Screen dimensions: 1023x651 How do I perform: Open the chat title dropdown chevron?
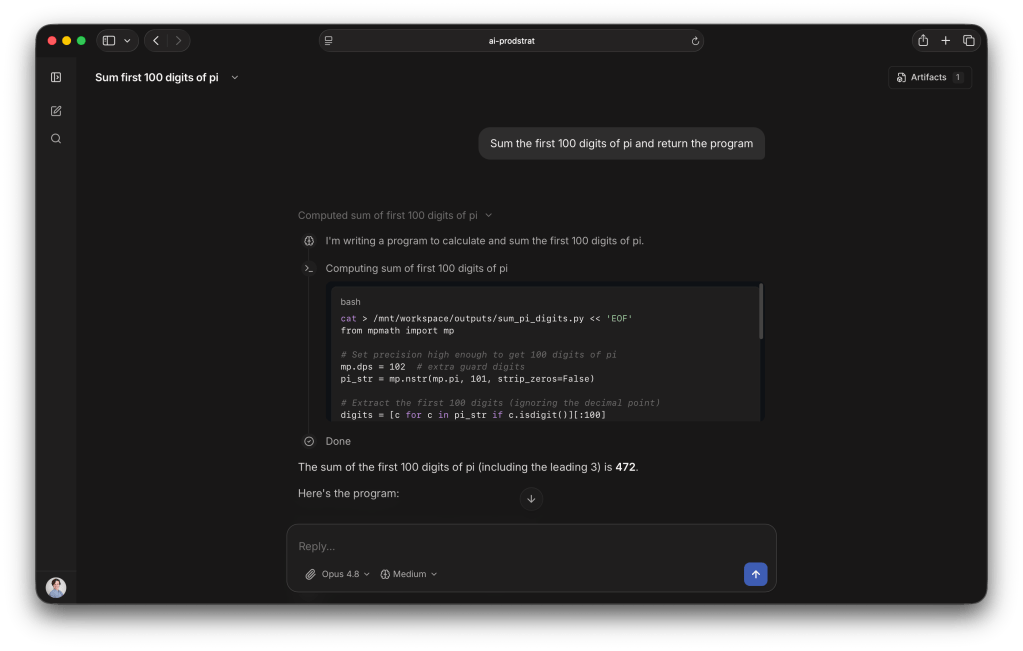click(235, 78)
